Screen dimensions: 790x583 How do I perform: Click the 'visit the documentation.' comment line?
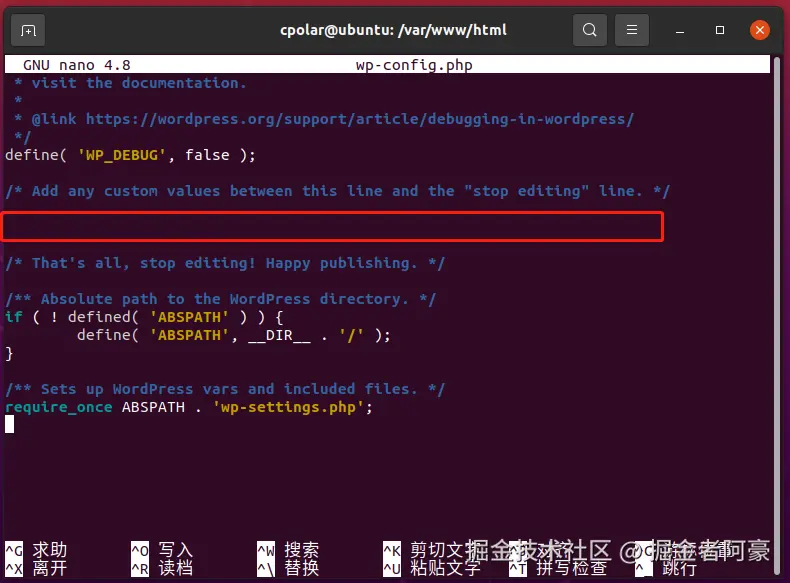pos(130,83)
